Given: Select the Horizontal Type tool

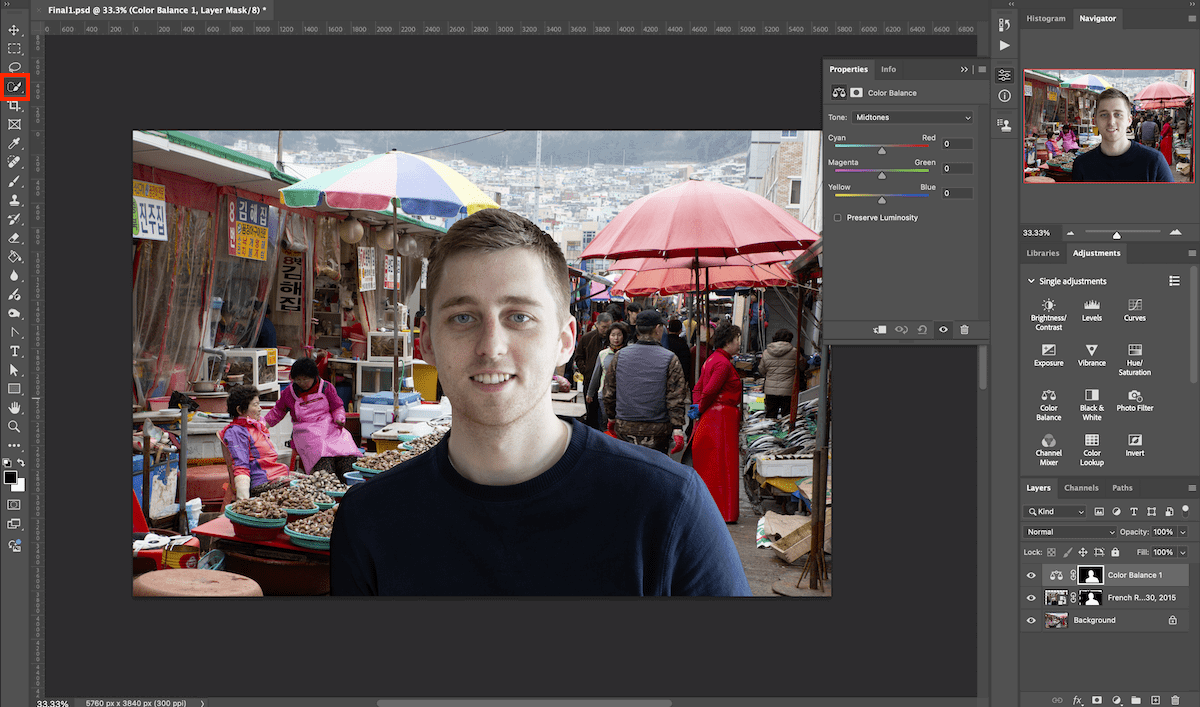Looking at the screenshot, I should [14, 351].
